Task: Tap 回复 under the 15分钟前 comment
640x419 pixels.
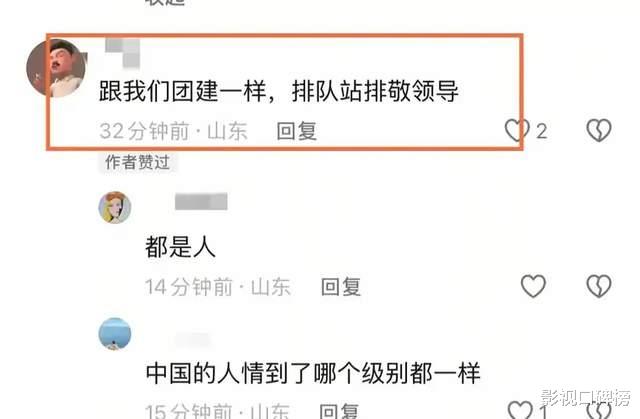Action: (339, 411)
